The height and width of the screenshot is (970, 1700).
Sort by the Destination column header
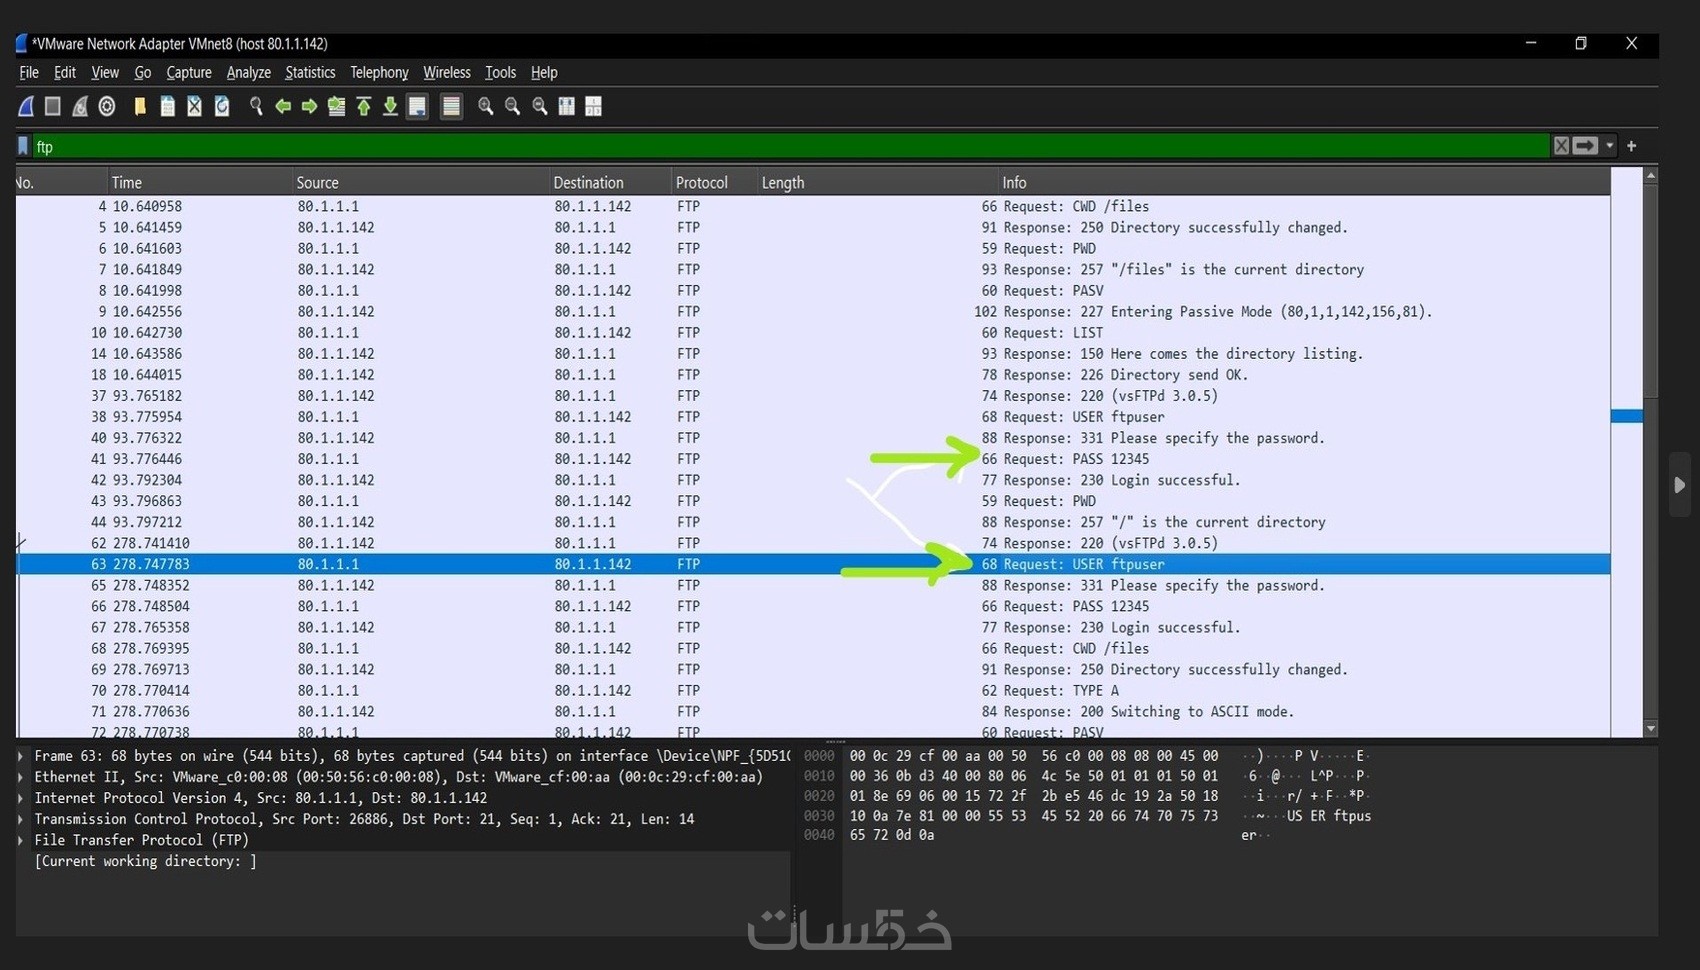(610, 182)
